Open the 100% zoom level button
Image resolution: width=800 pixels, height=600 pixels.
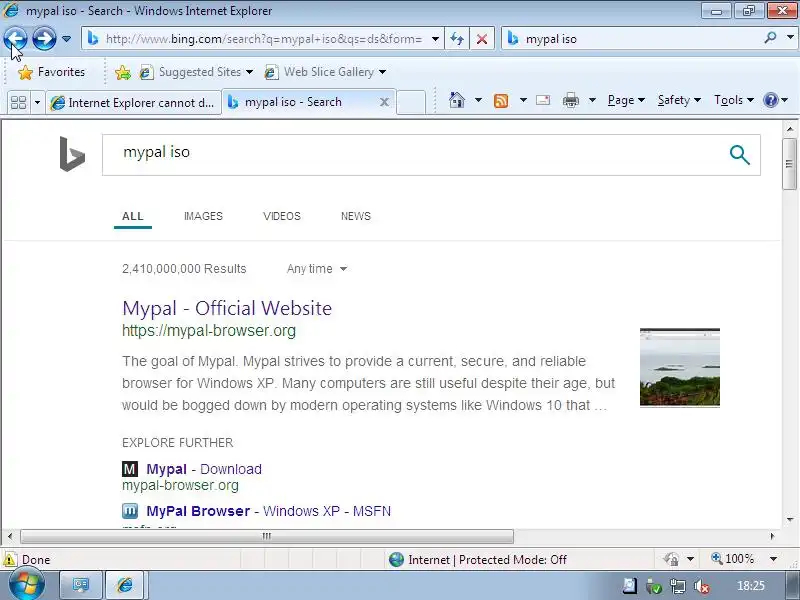coord(733,559)
